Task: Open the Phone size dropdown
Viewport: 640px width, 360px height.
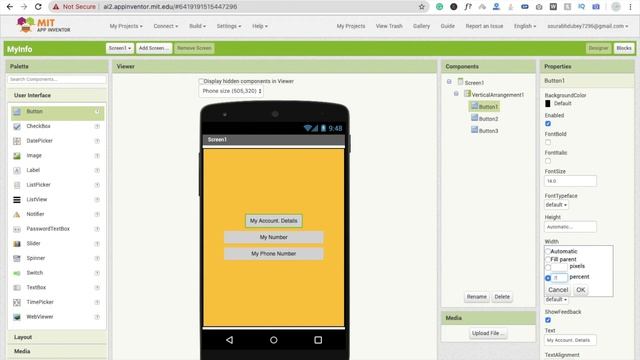Action: point(231,91)
